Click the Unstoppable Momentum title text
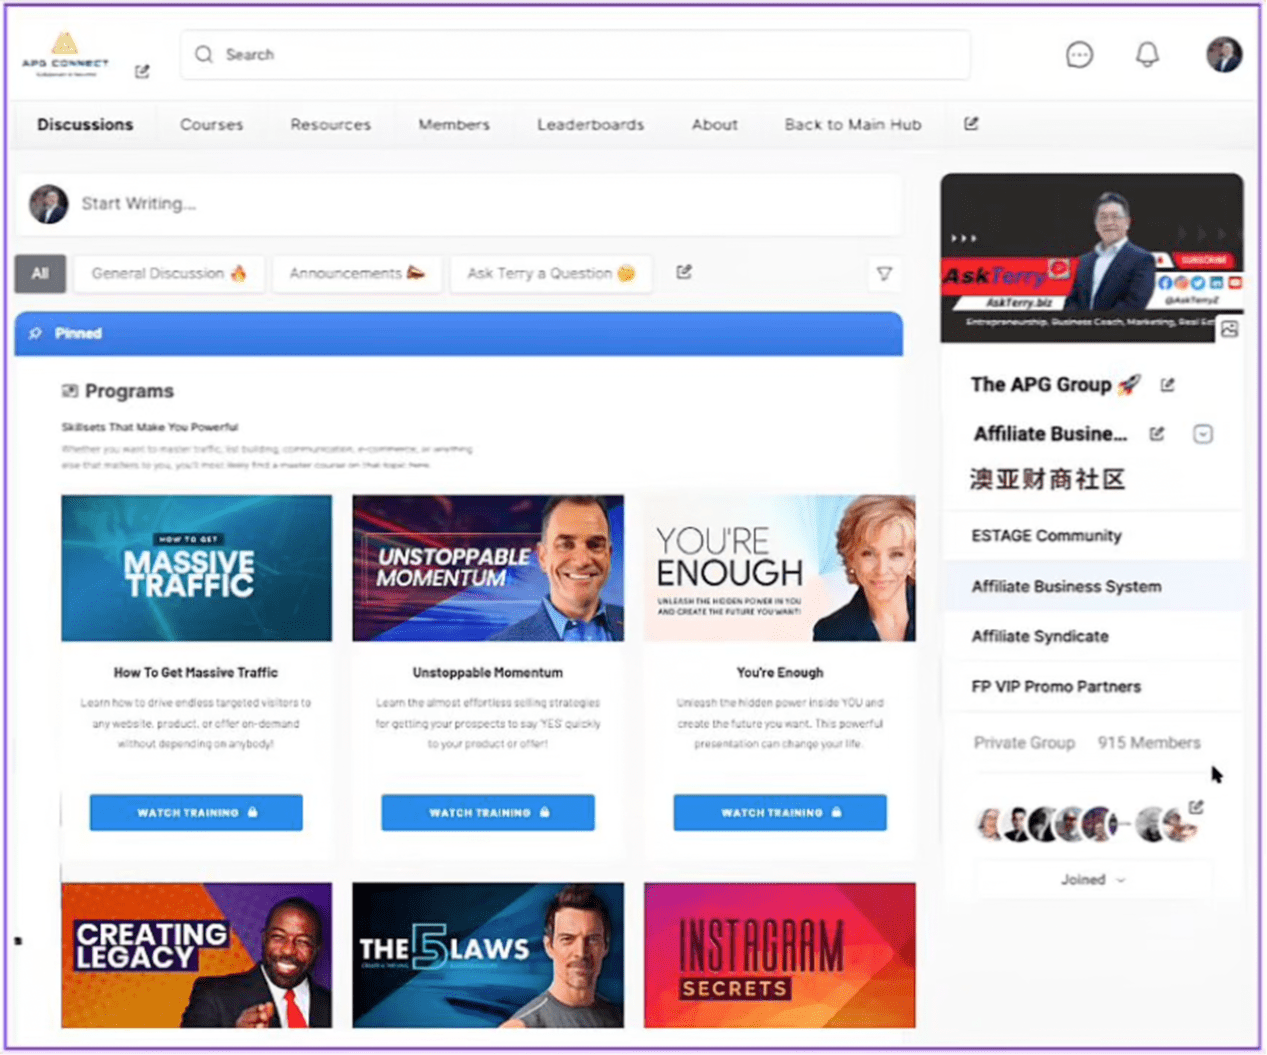The image size is (1267, 1055). point(488,673)
